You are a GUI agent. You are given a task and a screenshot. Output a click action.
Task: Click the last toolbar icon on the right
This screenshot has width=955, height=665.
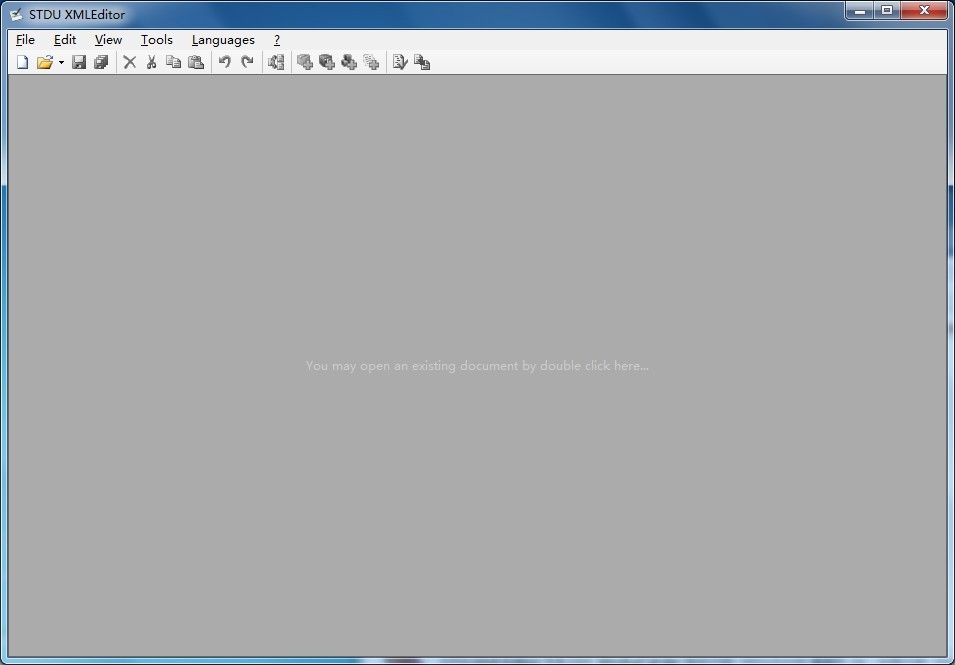[x=422, y=62]
